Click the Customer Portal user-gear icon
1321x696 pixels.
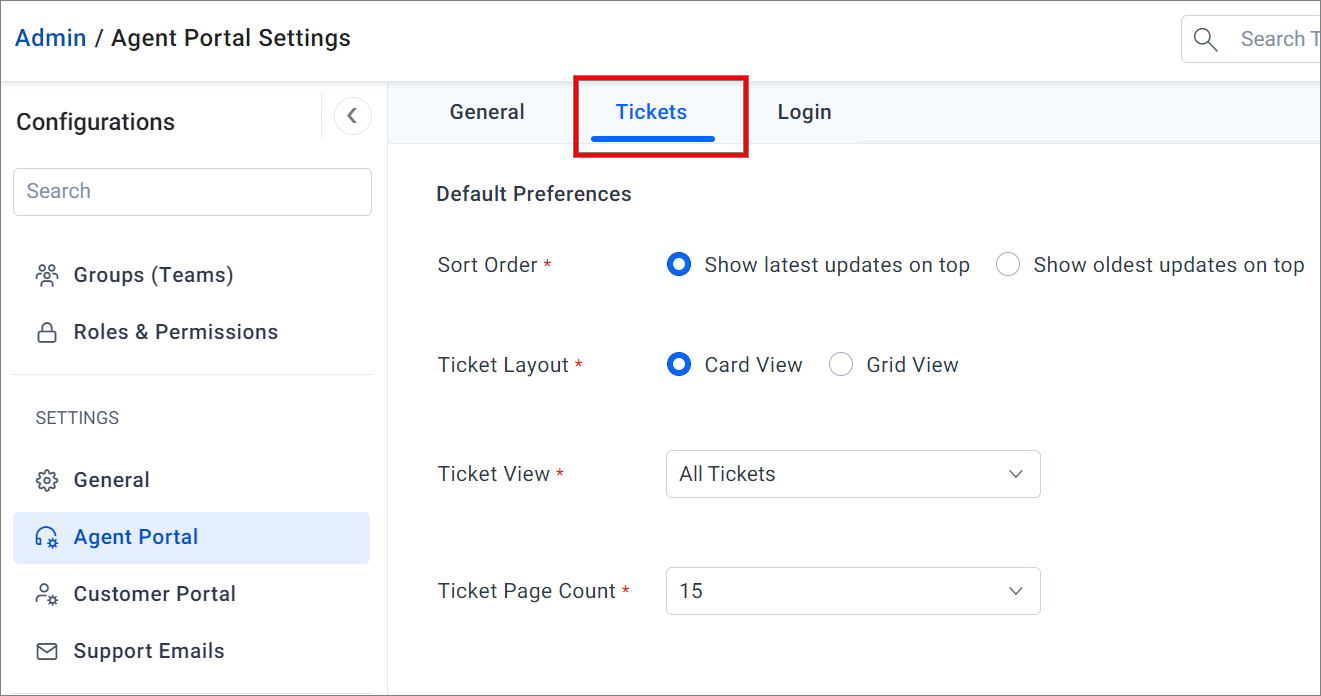point(47,594)
